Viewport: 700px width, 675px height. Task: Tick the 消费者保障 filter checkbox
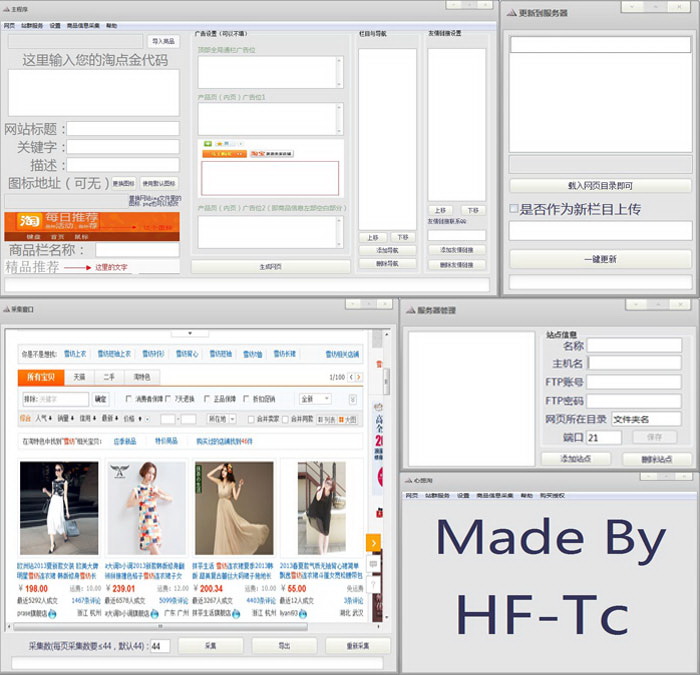tap(128, 398)
